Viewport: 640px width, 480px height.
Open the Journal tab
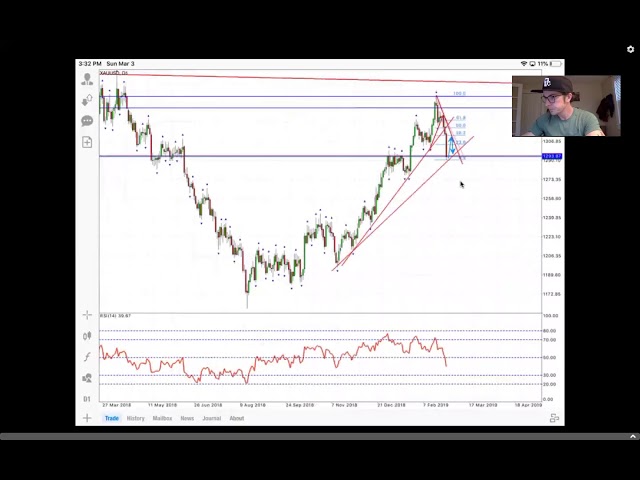tap(211, 418)
